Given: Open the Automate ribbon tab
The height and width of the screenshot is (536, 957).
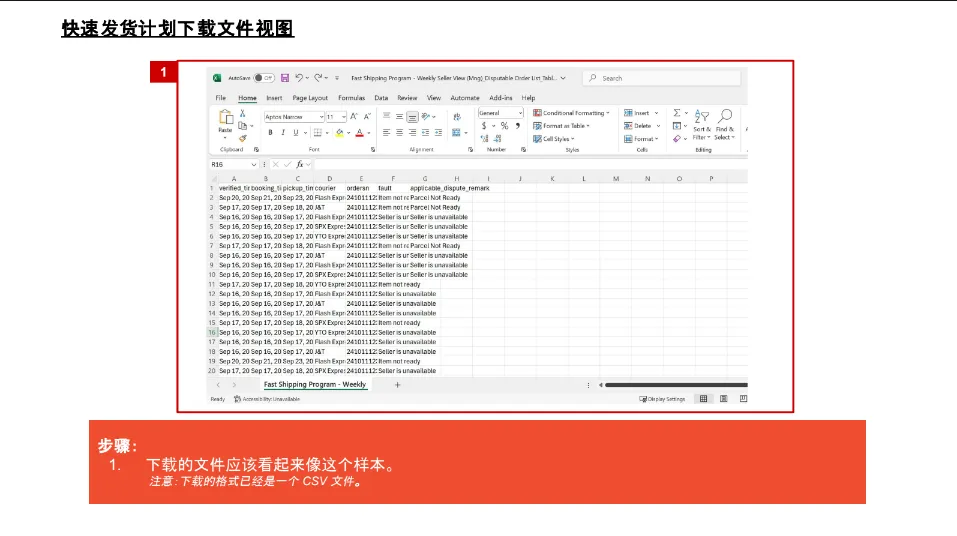Looking at the screenshot, I should 465,98.
